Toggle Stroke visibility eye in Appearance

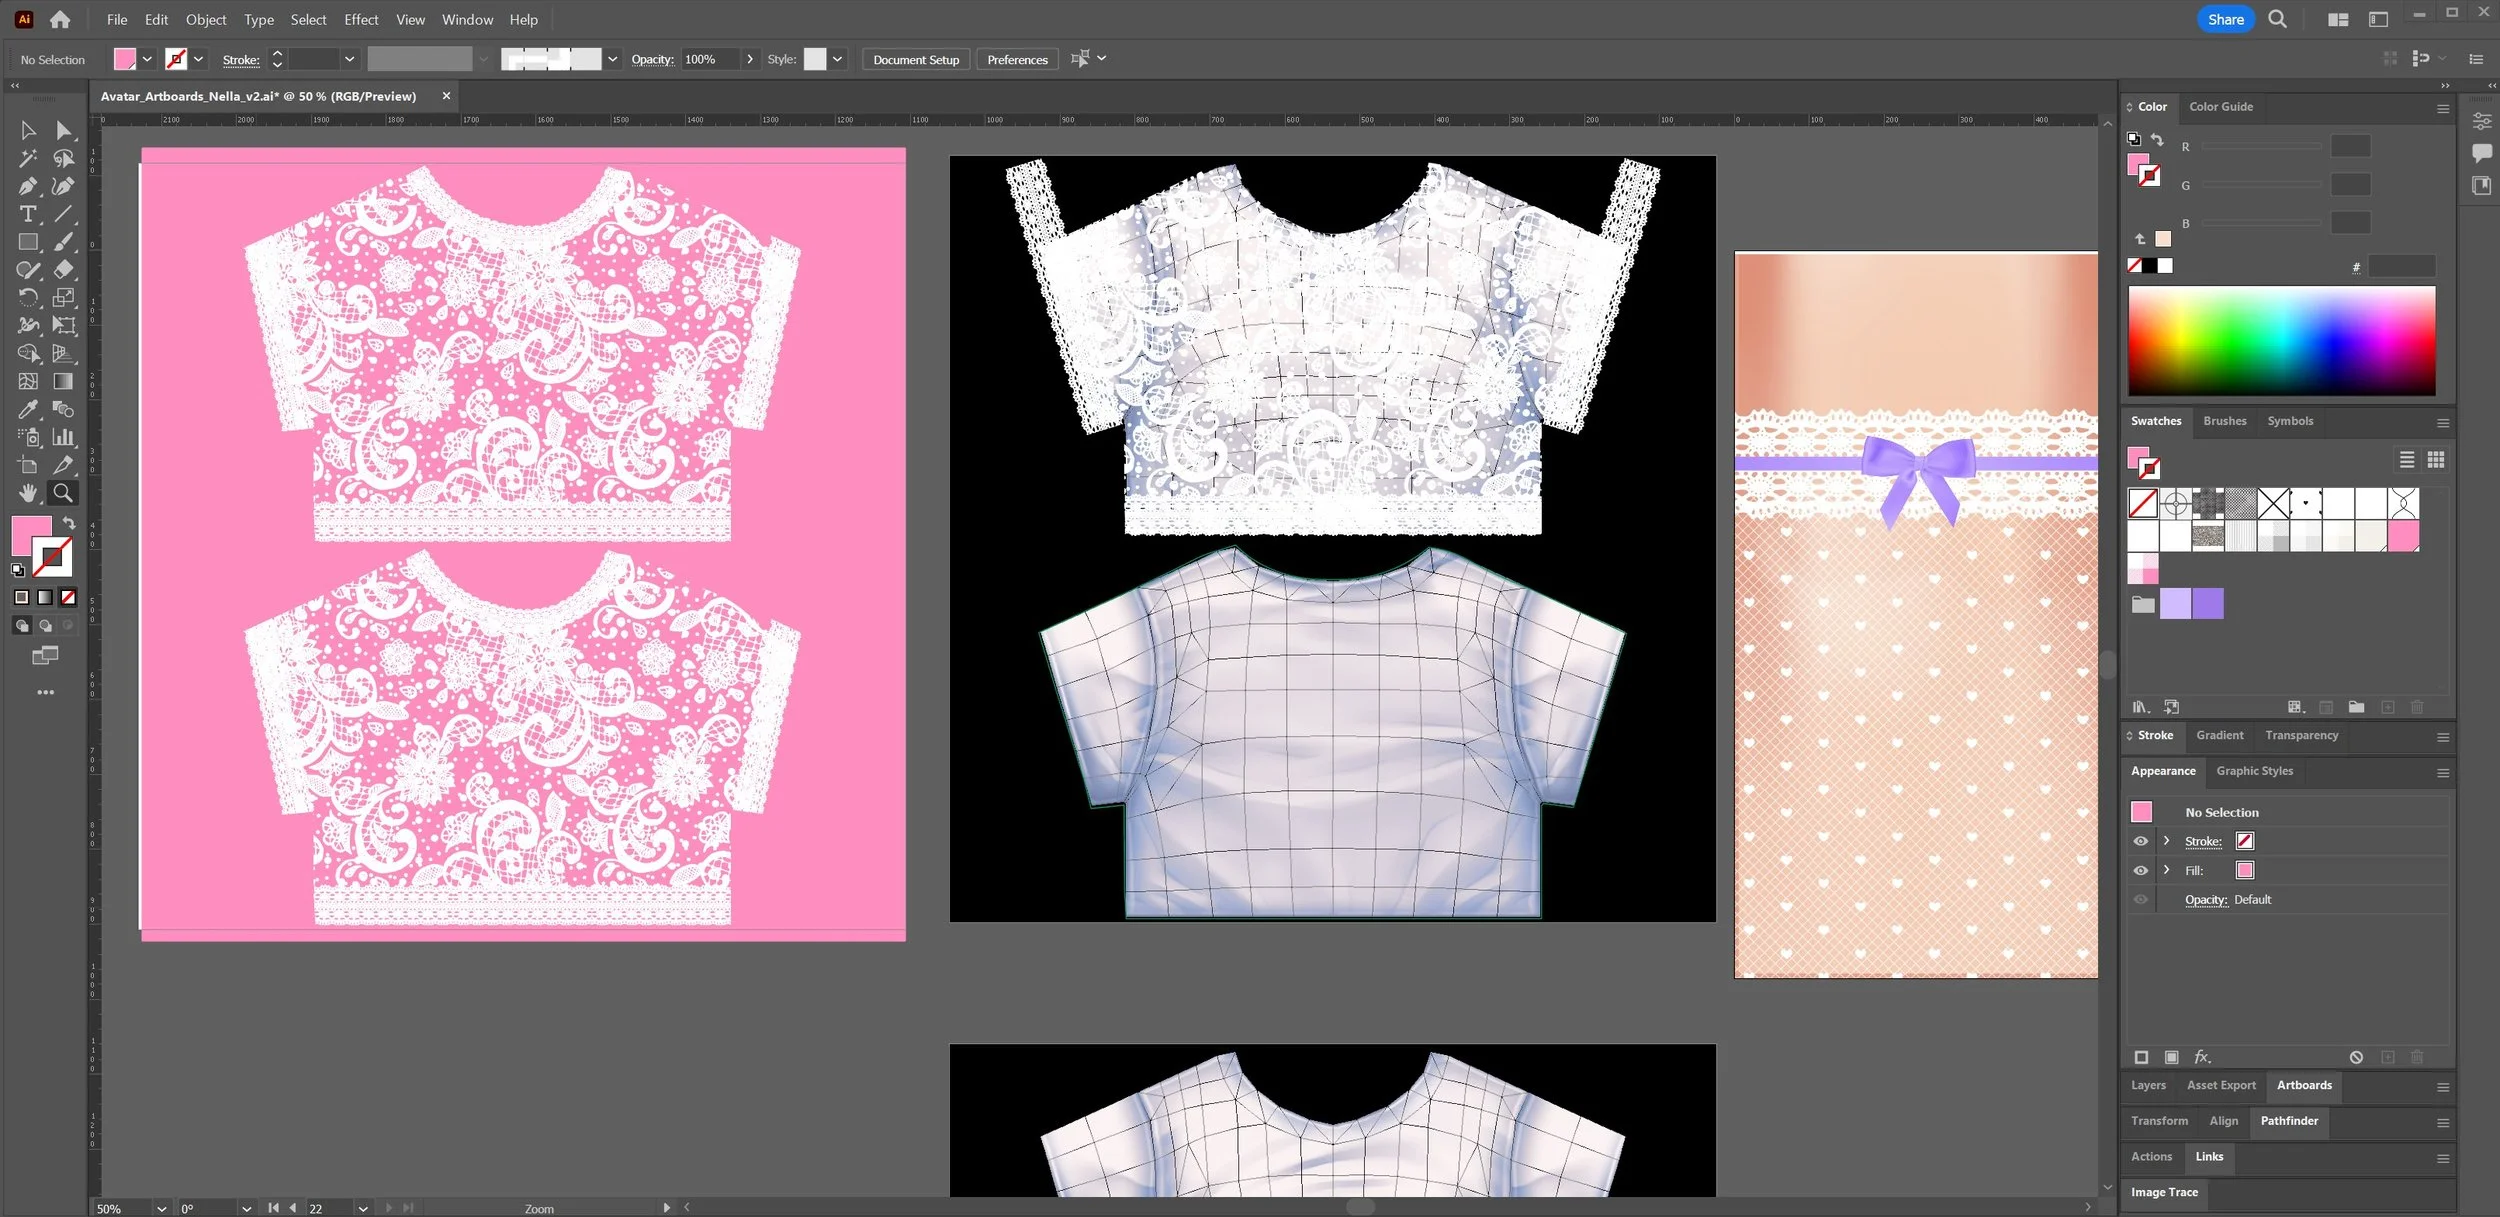pyautogui.click(x=2140, y=841)
